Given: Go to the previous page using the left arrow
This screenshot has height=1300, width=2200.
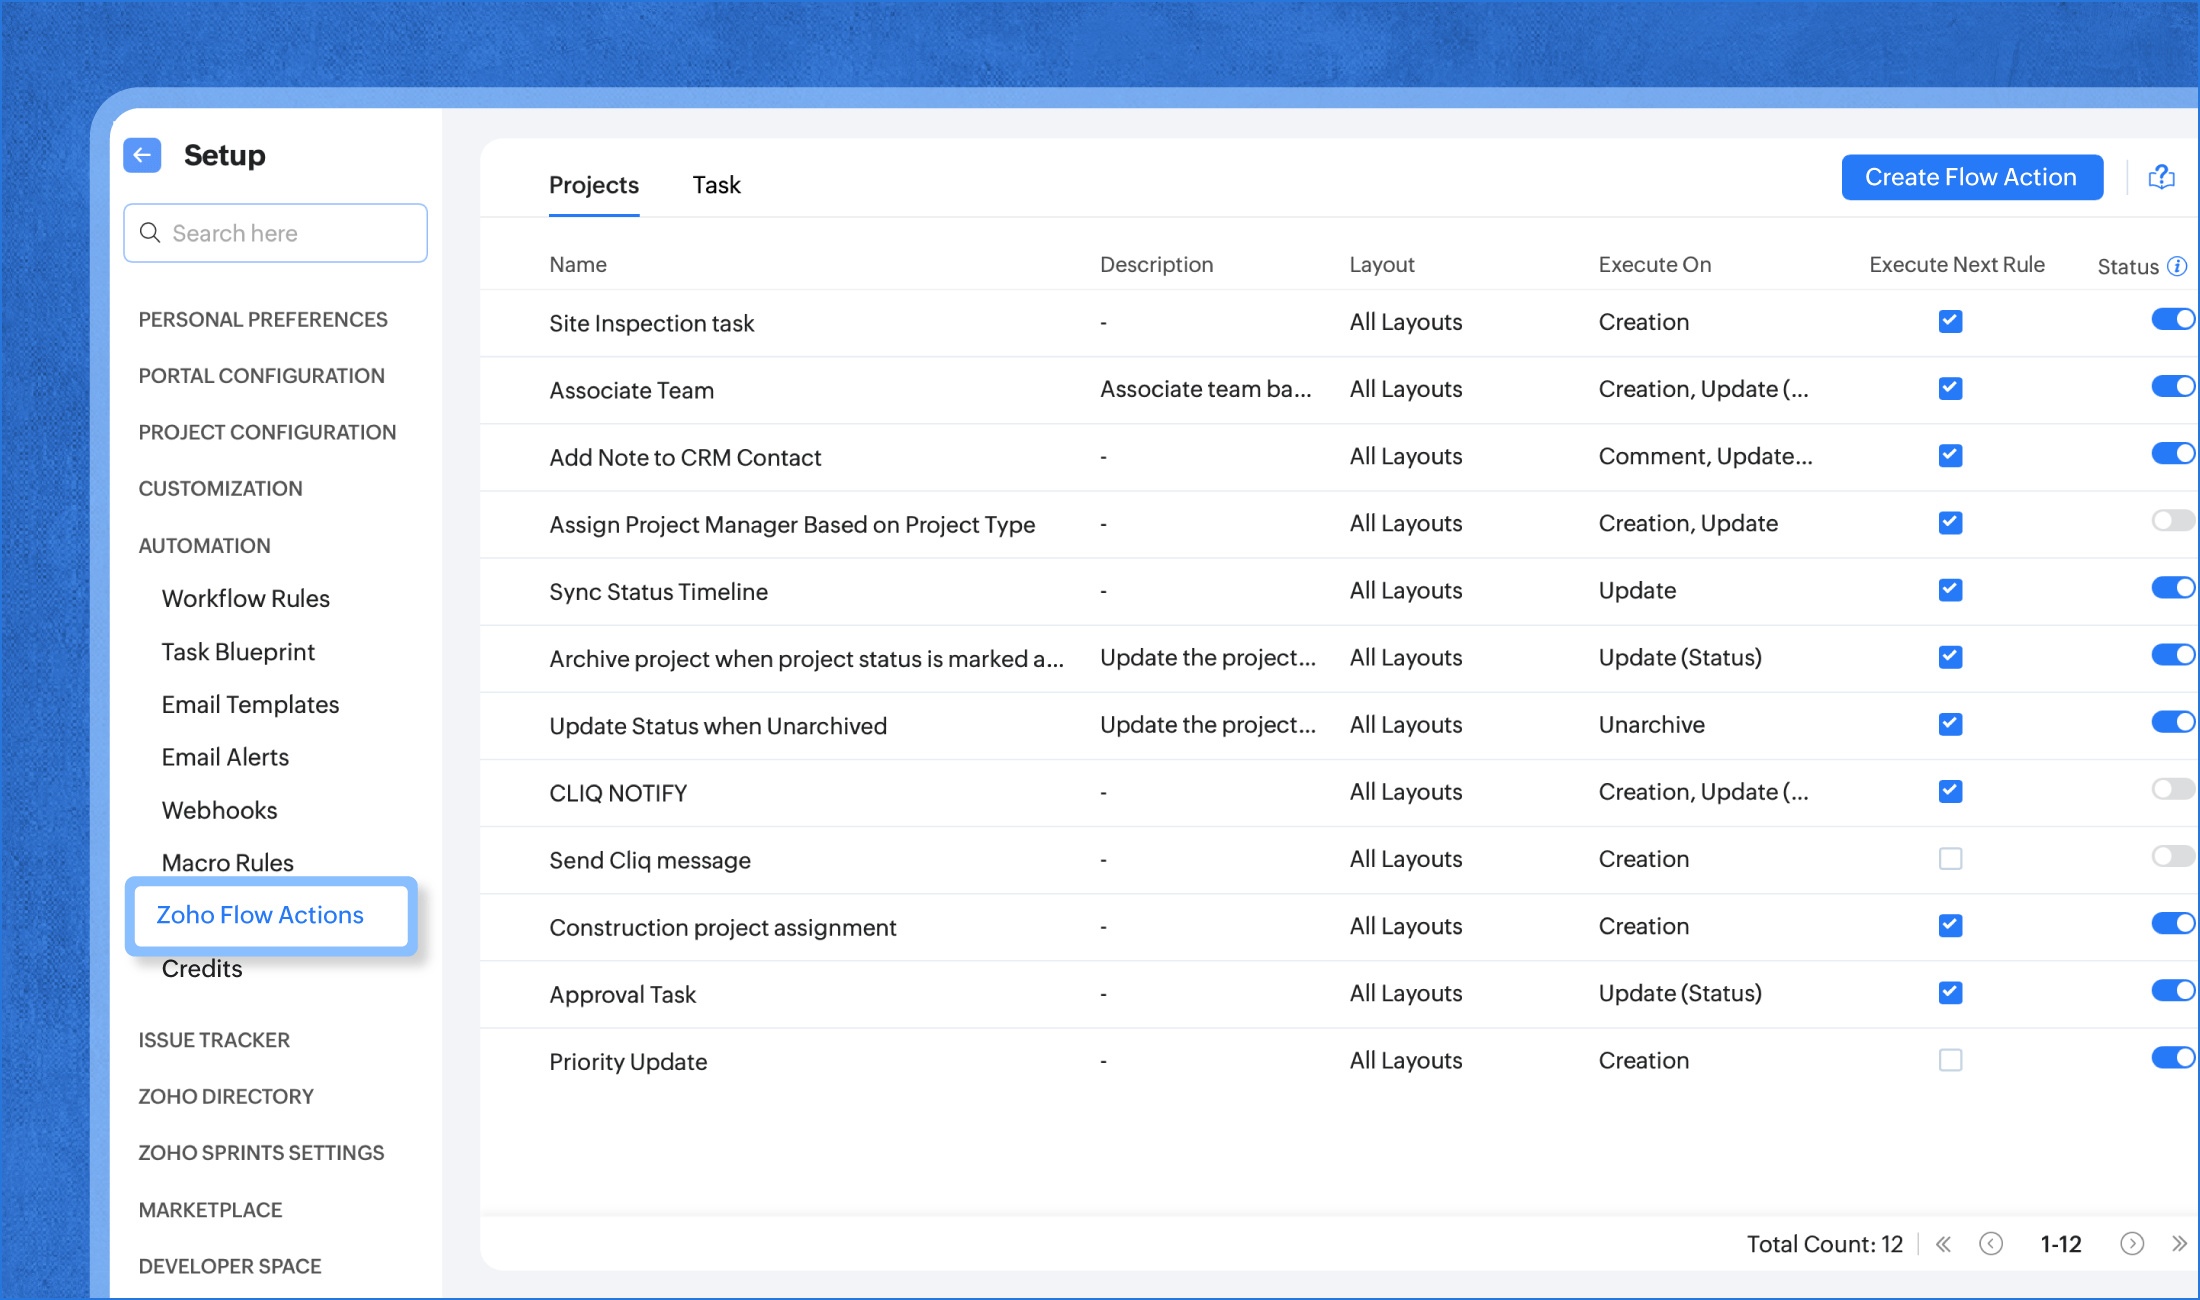Looking at the screenshot, I should click(x=1991, y=1244).
